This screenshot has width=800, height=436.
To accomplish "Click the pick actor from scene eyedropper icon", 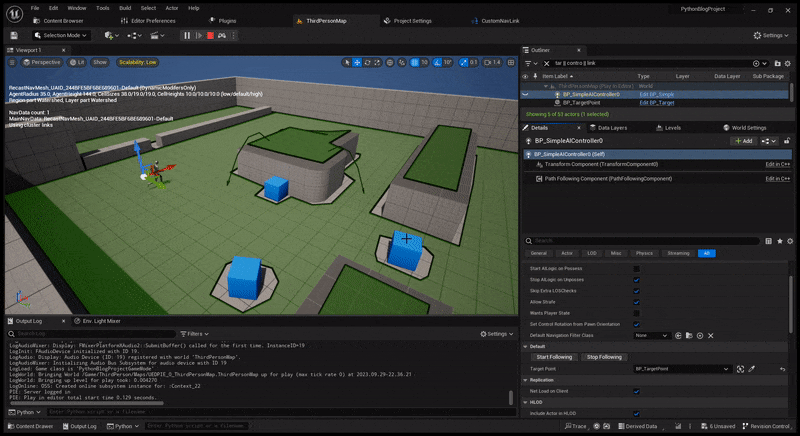I will point(752,369).
